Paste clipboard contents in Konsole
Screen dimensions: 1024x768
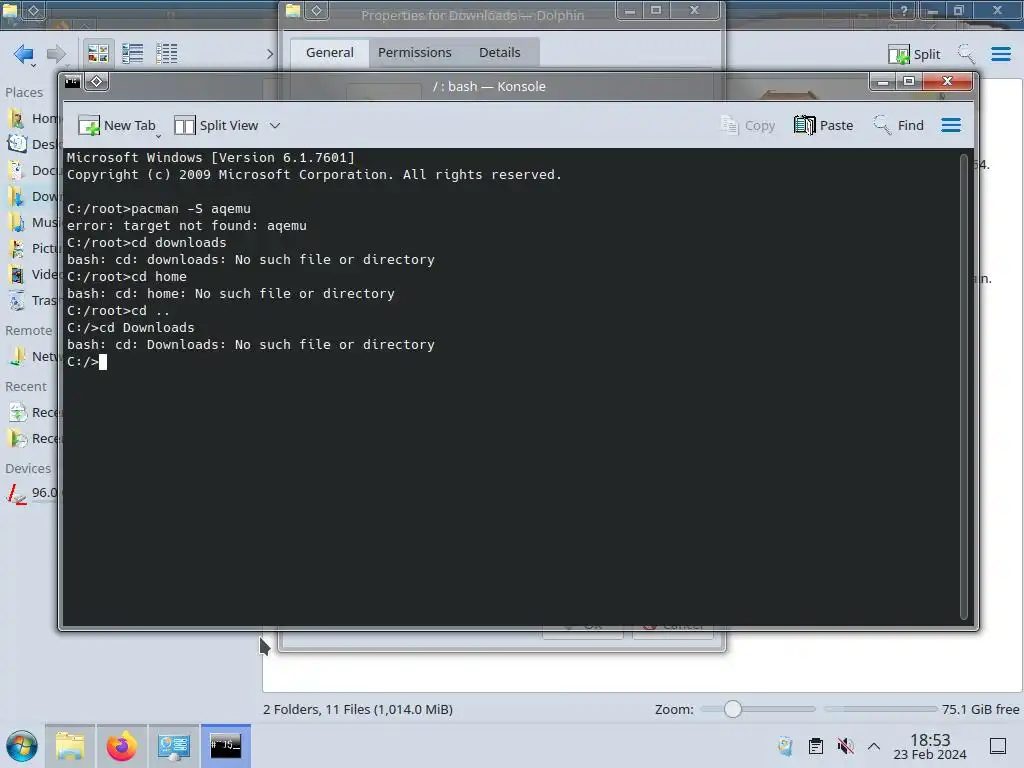pyautogui.click(x=824, y=125)
